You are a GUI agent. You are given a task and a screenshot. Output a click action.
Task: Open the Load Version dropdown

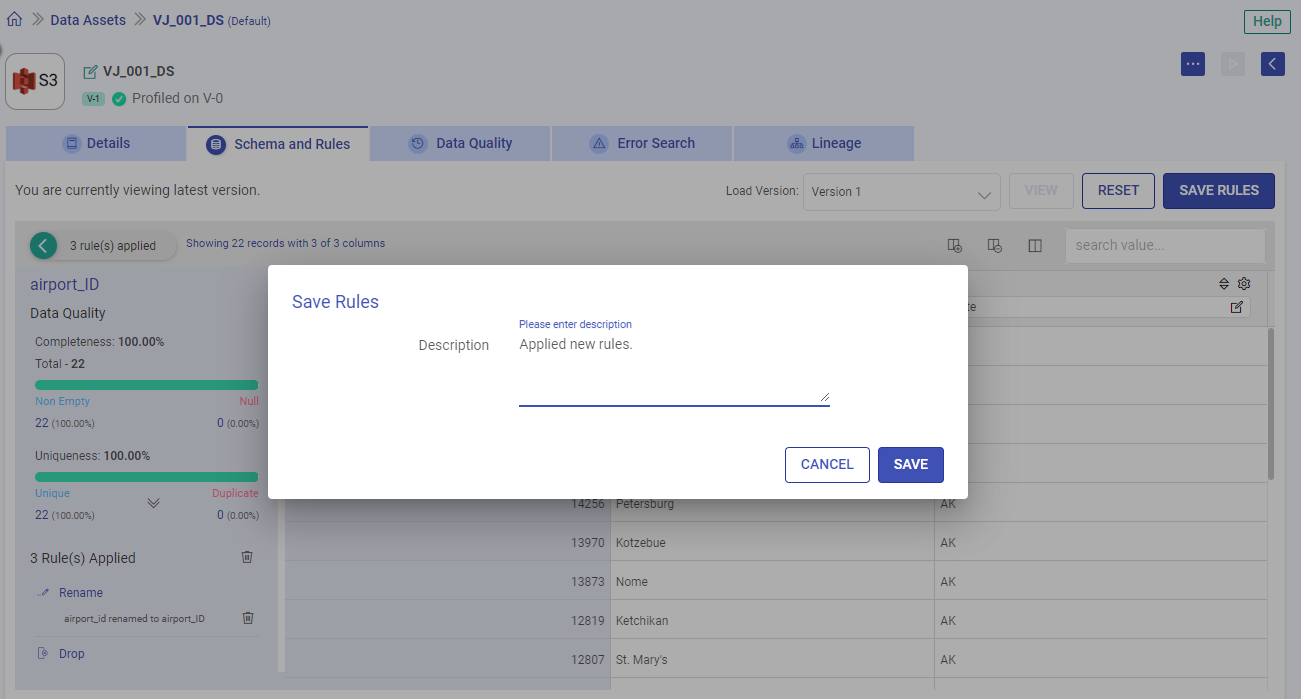(901, 192)
